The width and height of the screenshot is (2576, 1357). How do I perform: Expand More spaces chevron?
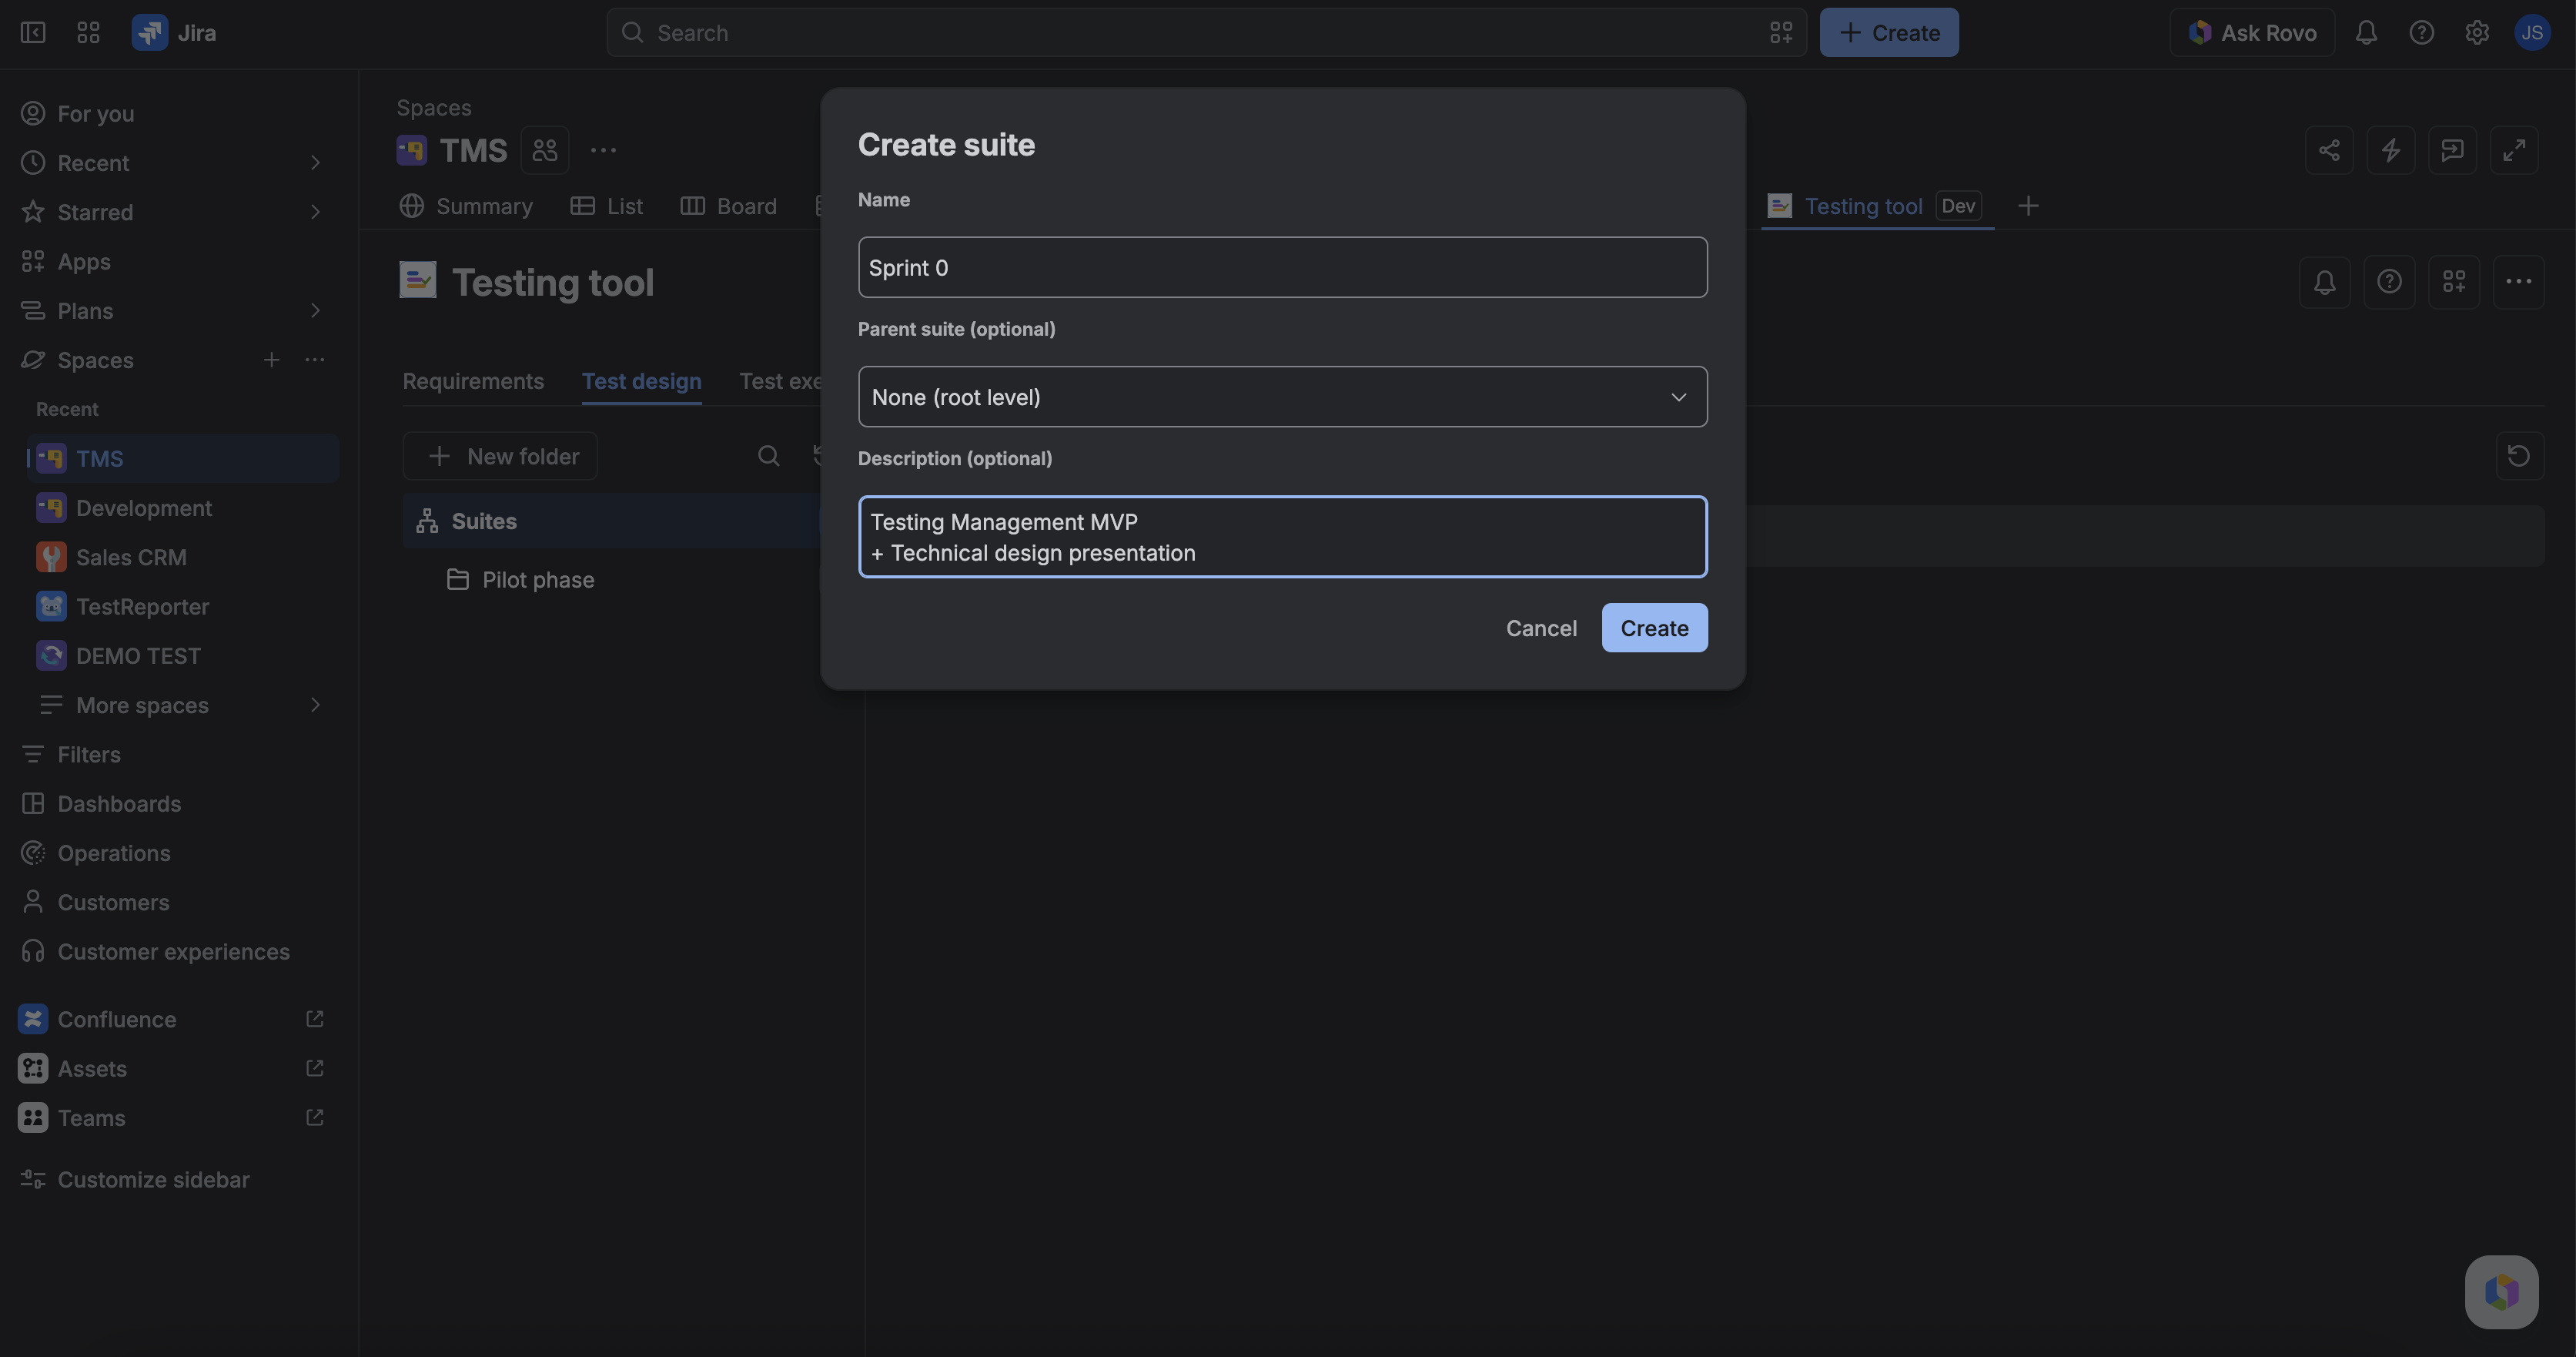pos(315,705)
